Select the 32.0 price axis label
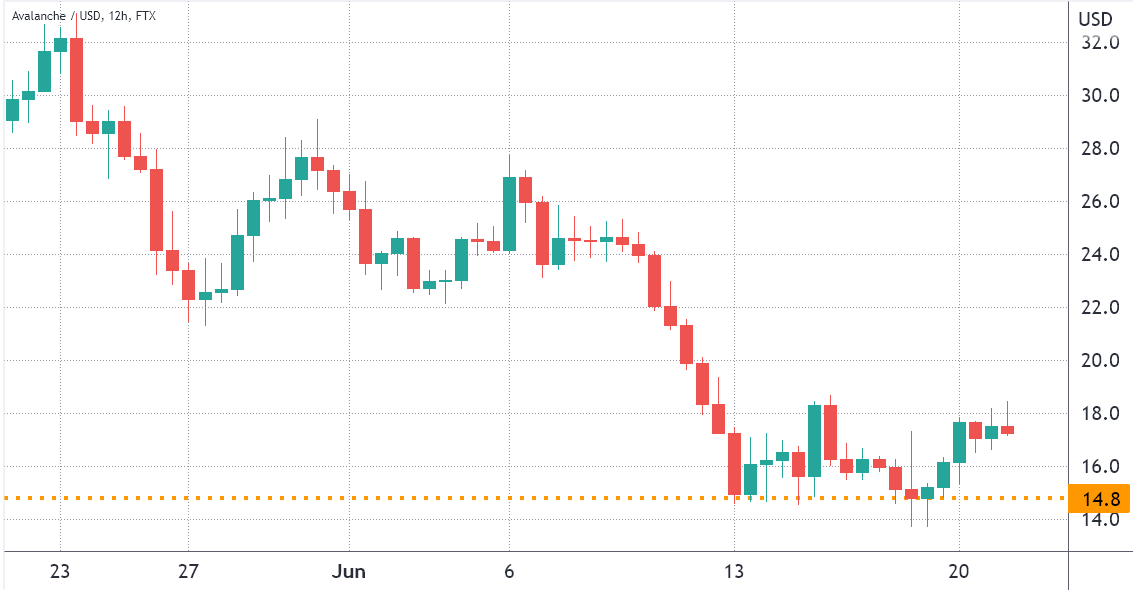 [x=1100, y=43]
